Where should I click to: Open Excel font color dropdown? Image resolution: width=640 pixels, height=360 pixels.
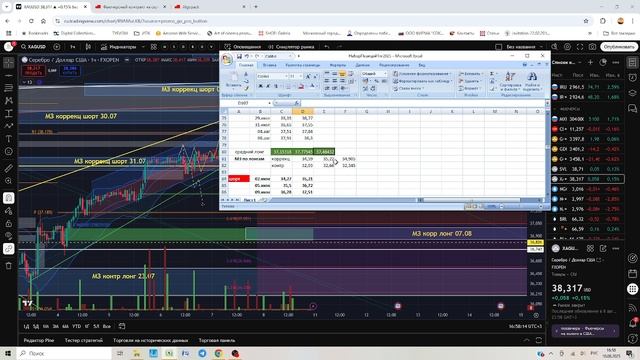point(318,86)
